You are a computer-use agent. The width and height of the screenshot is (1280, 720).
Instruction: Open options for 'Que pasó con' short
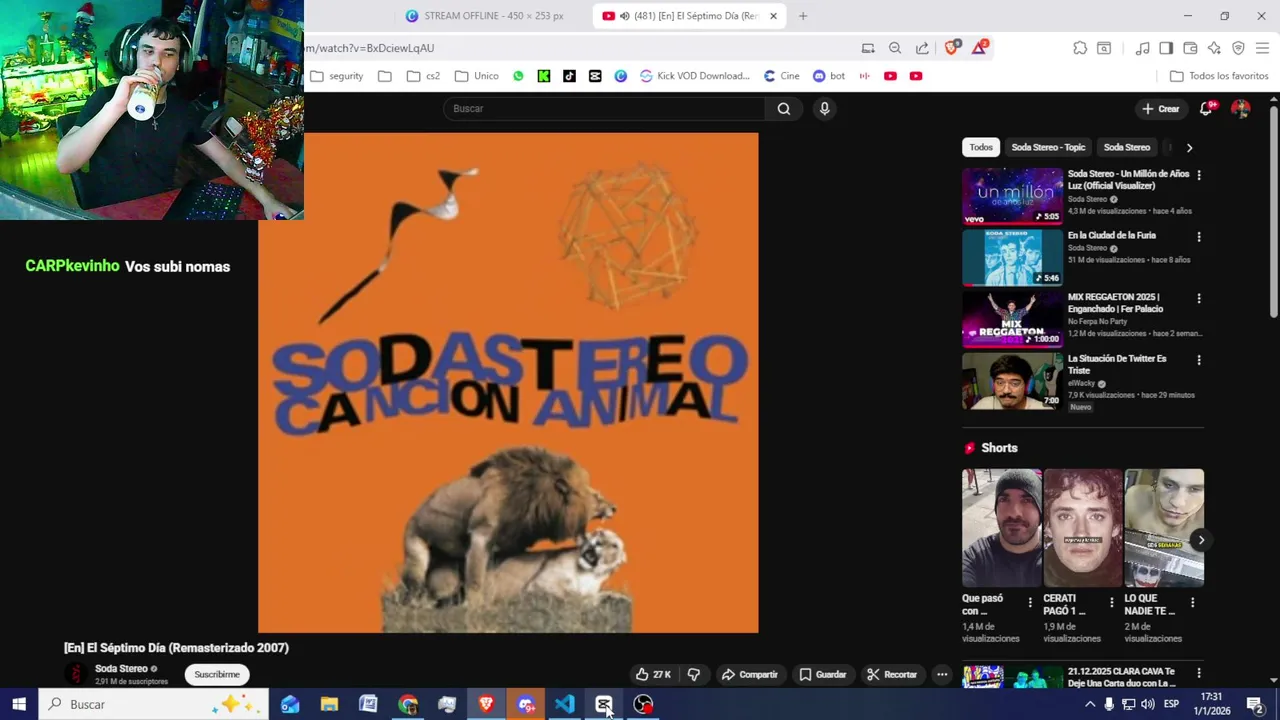pyautogui.click(x=1030, y=602)
